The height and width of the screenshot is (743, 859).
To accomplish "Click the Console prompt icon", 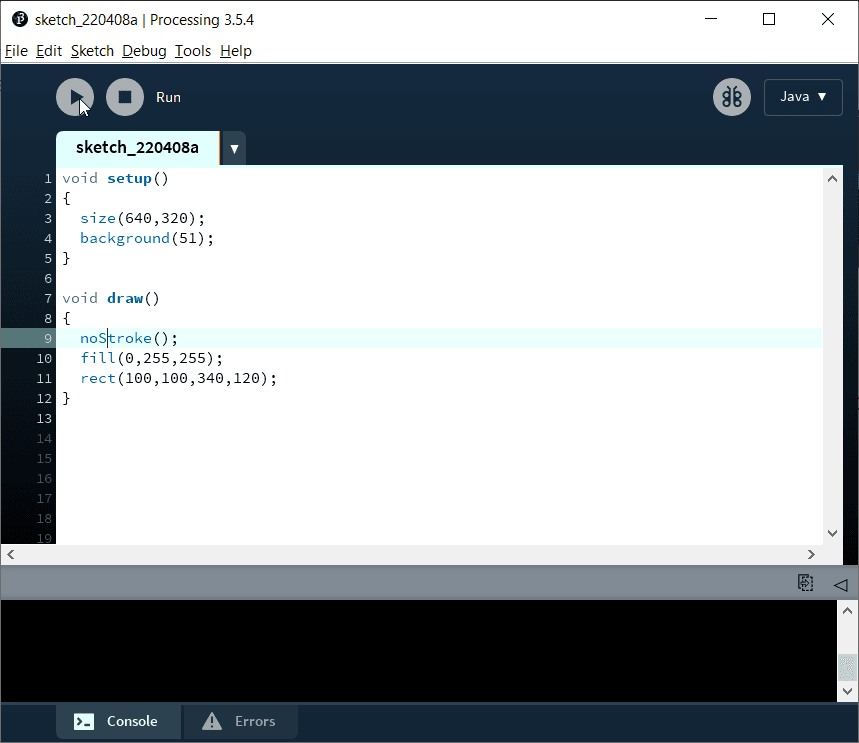I will [84, 722].
